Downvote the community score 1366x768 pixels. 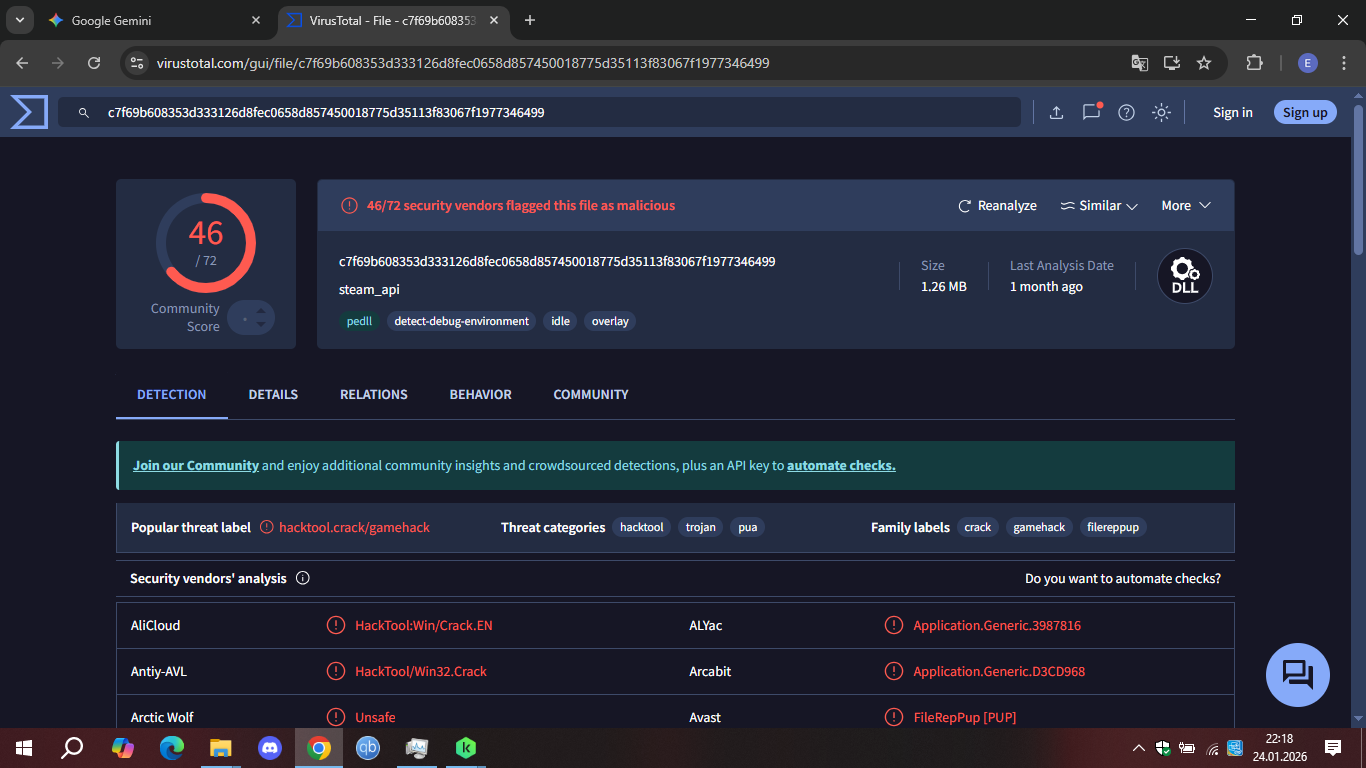(x=261, y=324)
